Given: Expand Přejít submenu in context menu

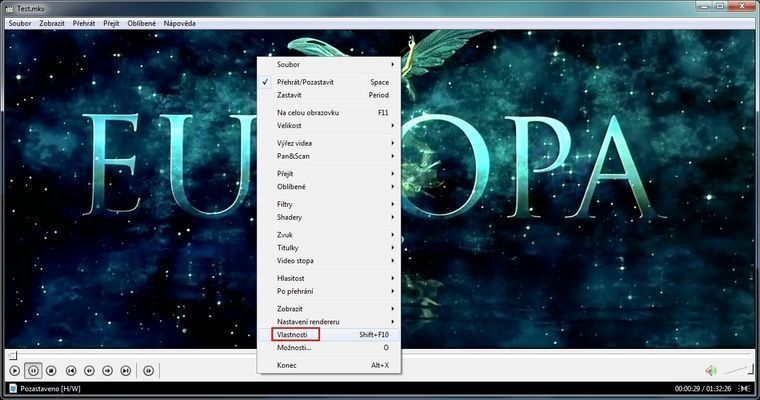Looking at the screenshot, I should click(329, 174).
